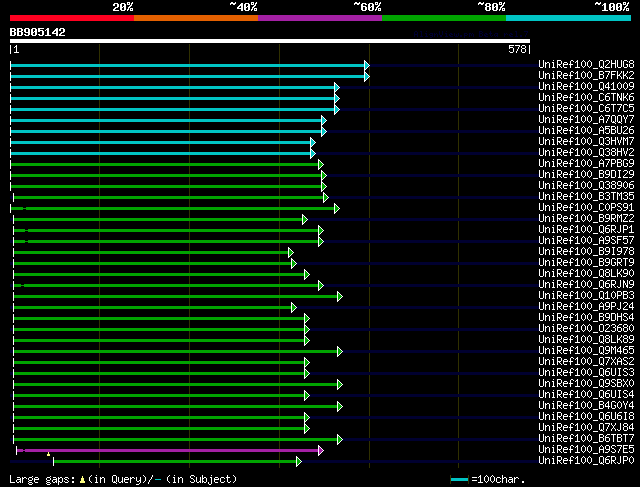Select the UniRef100_Q6UIS3 label
Viewport: 640px width, 487px height.
pyautogui.click(x=586, y=373)
